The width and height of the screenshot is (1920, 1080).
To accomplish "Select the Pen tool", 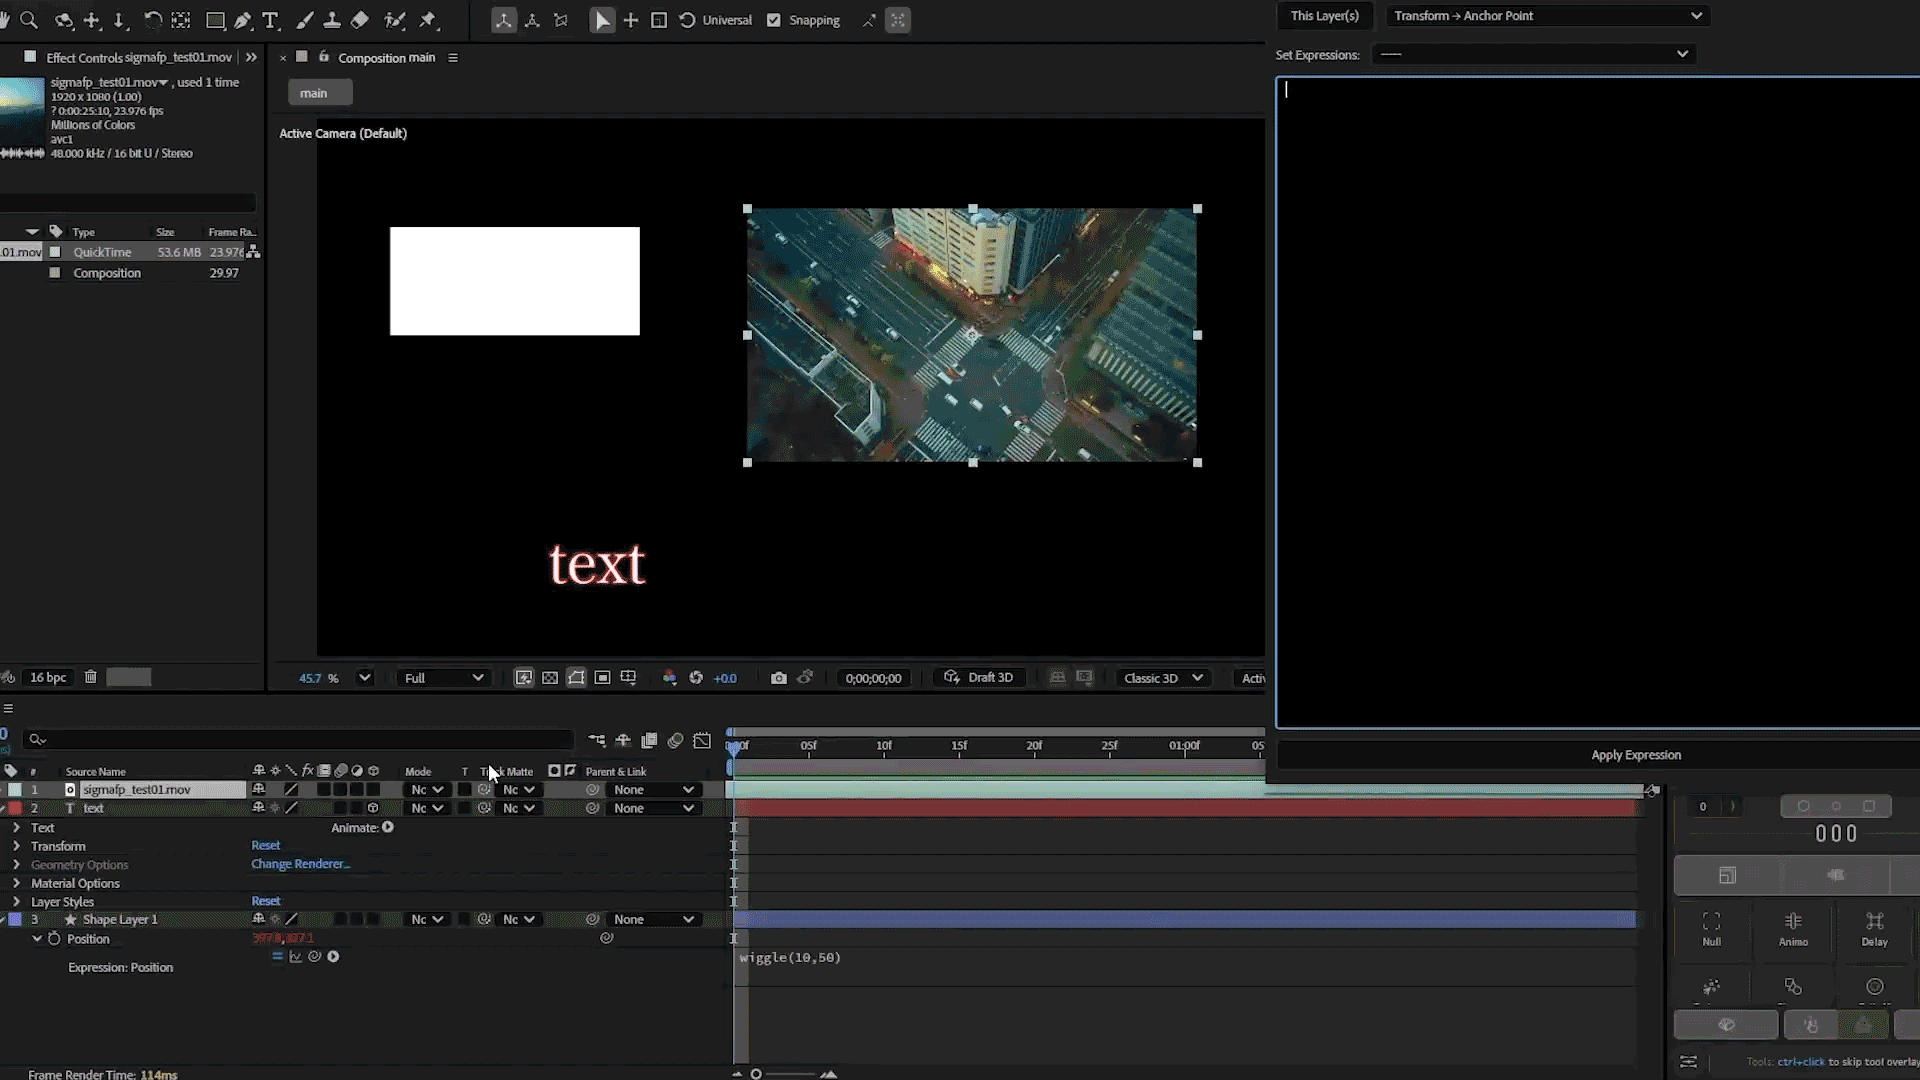I will point(243,20).
